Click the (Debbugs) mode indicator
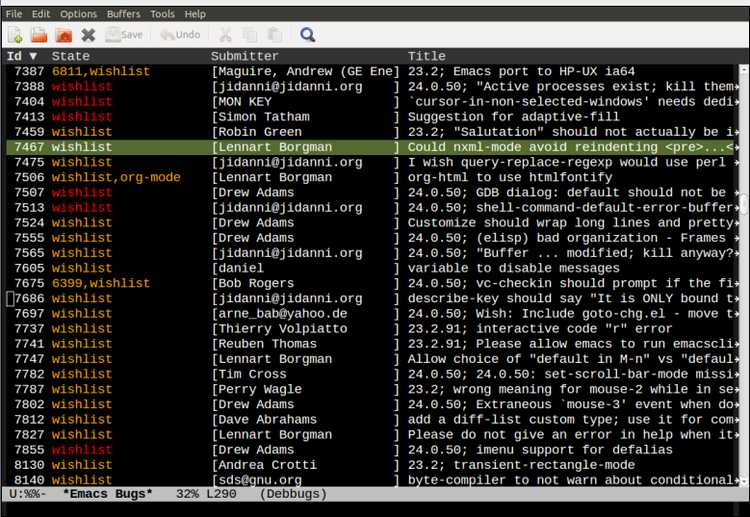Screen dimensions: 750x517 point(293,494)
